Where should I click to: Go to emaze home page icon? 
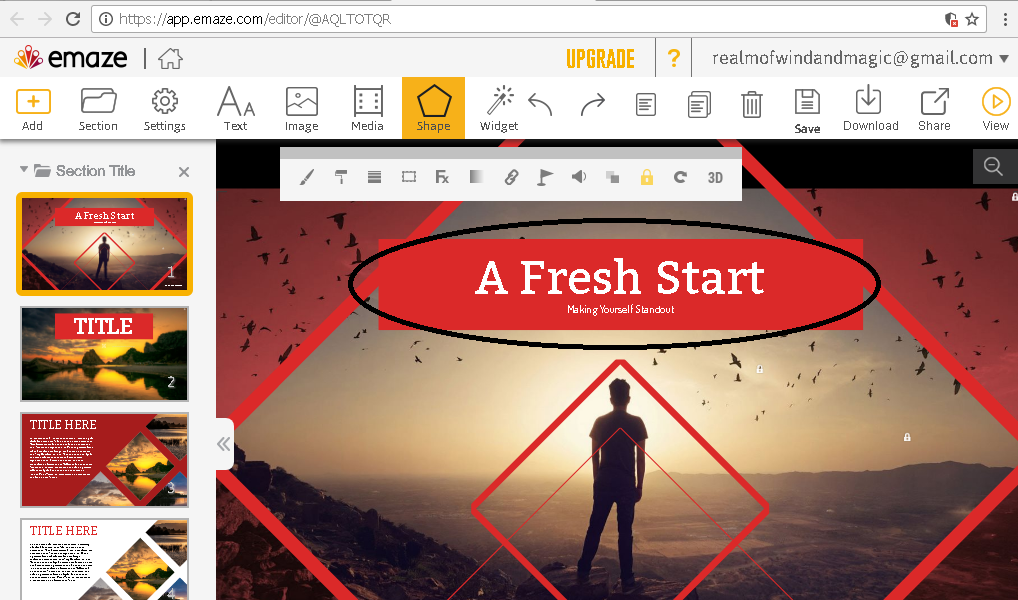pyautogui.click(x=170, y=58)
